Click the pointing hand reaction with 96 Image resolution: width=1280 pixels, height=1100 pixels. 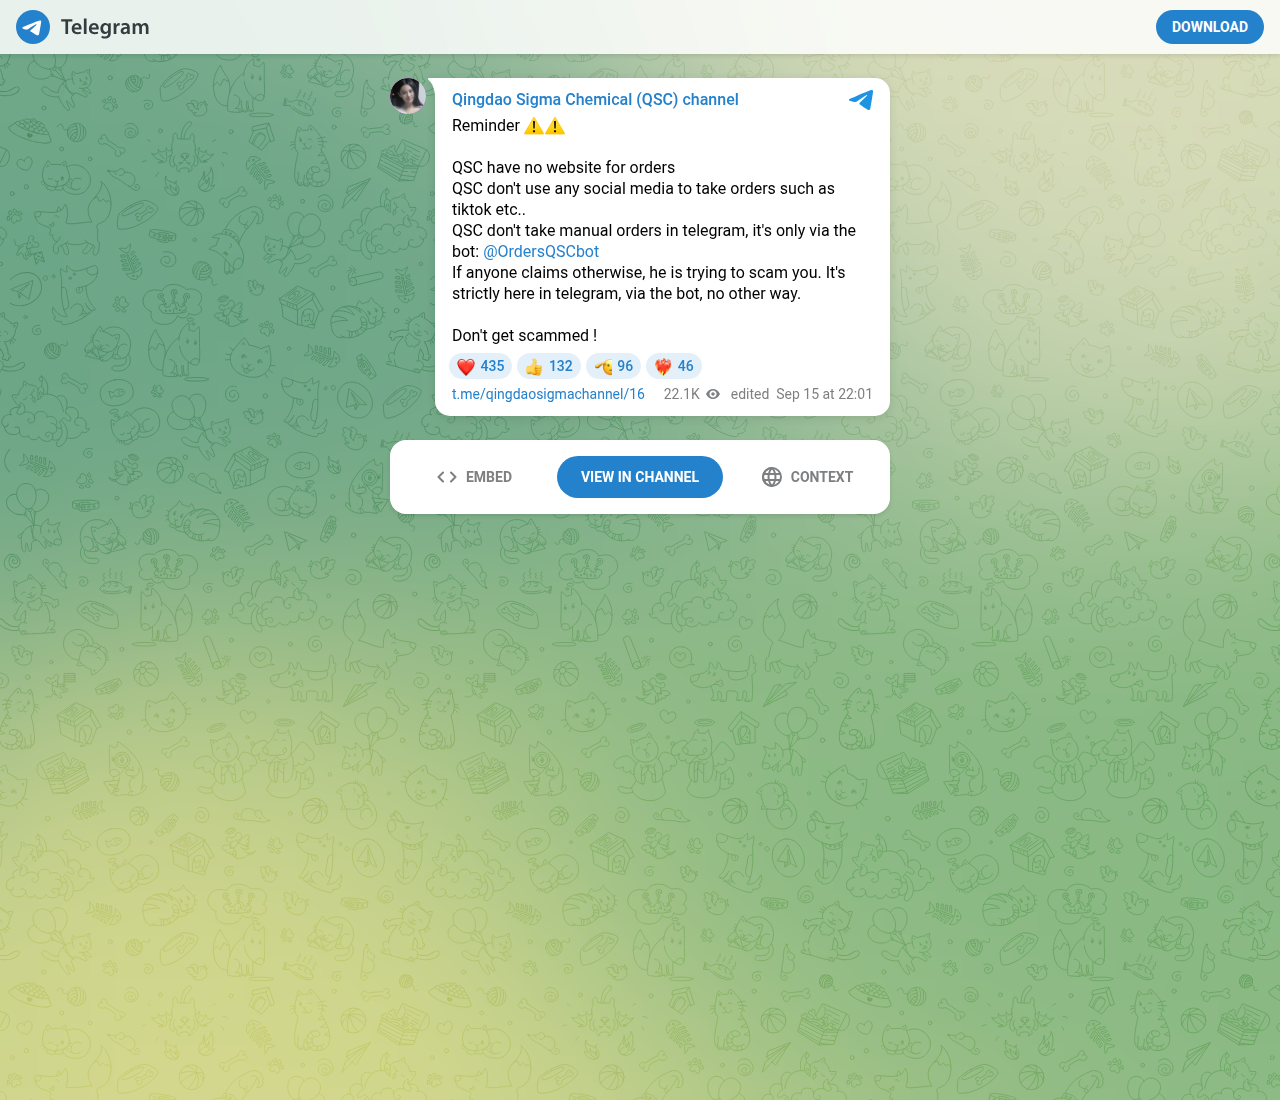point(614,366)
